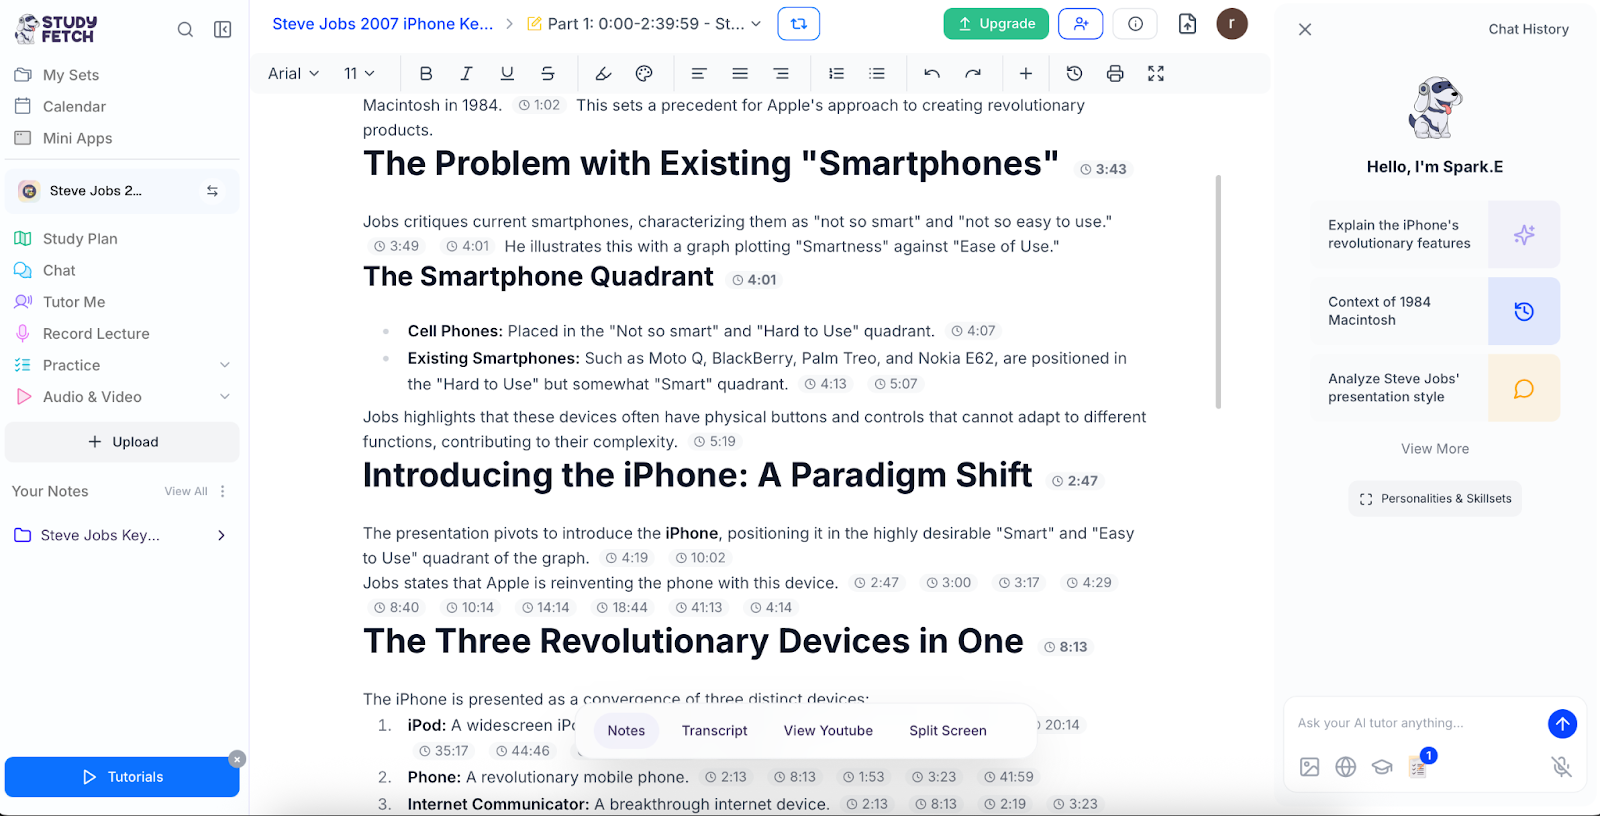The height and width of the screenshot is (816, 1600).
Task: Select the highlighter tool
Action: pos(603,73)
